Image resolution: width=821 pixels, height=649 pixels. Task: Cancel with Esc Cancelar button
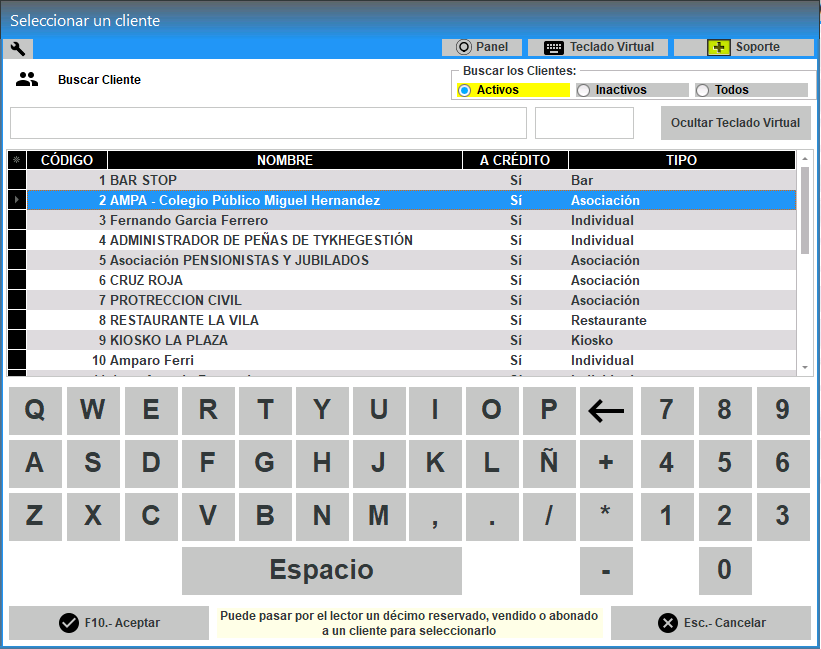[x=711, y=623]
